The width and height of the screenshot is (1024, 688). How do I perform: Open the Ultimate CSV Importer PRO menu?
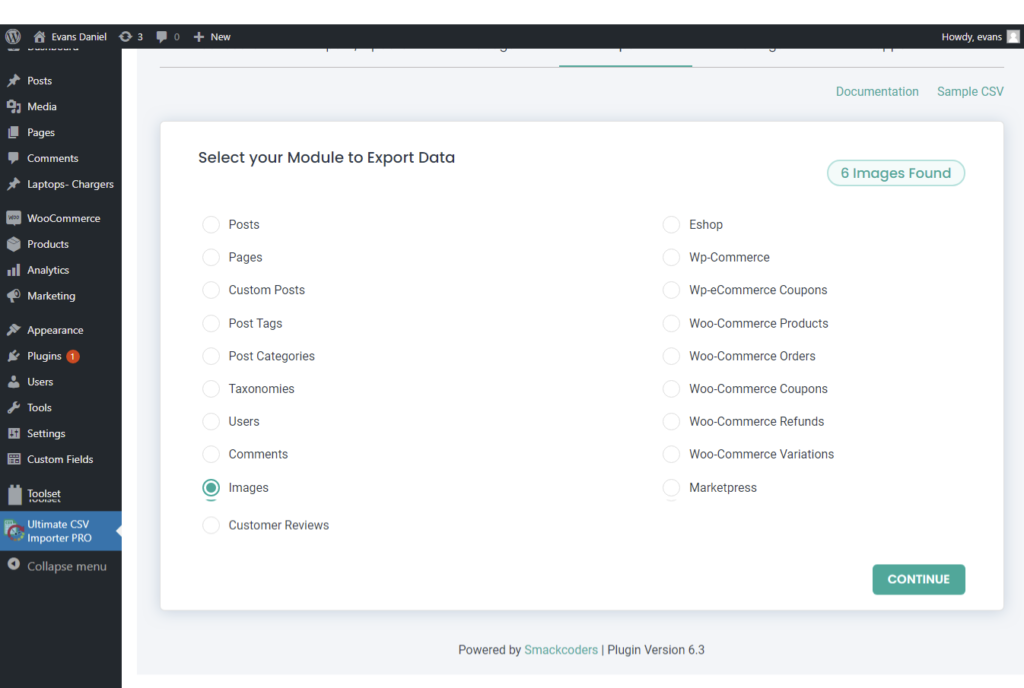pyautogui.click(x=61, y=531)
